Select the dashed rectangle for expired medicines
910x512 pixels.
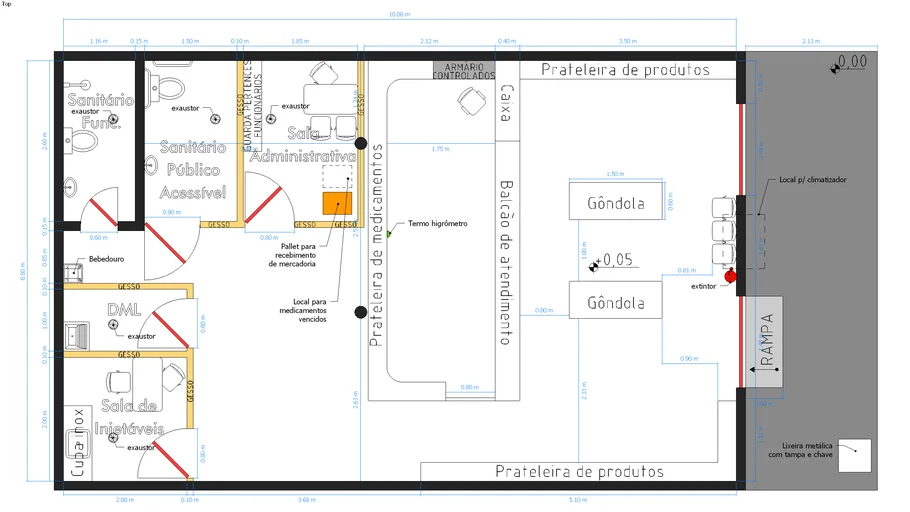[x=337, y=176]
